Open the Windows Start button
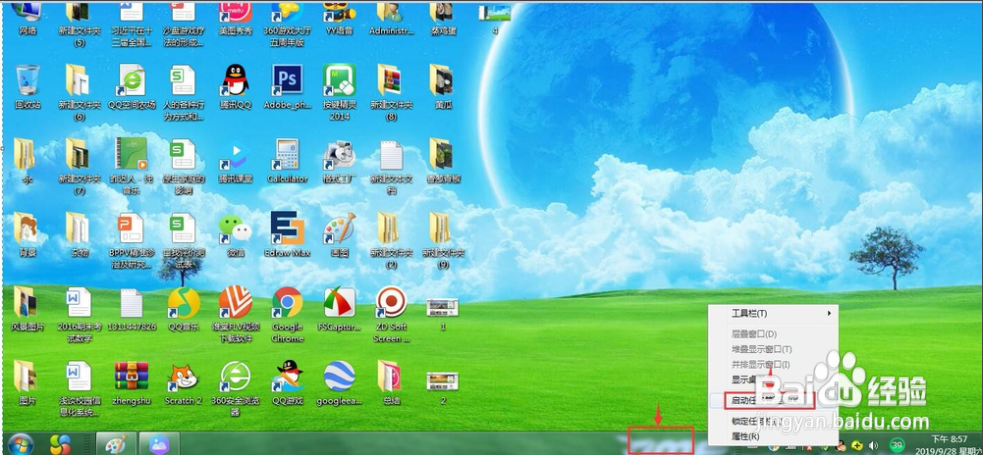983x455 pixels. (x=21, y=444)
